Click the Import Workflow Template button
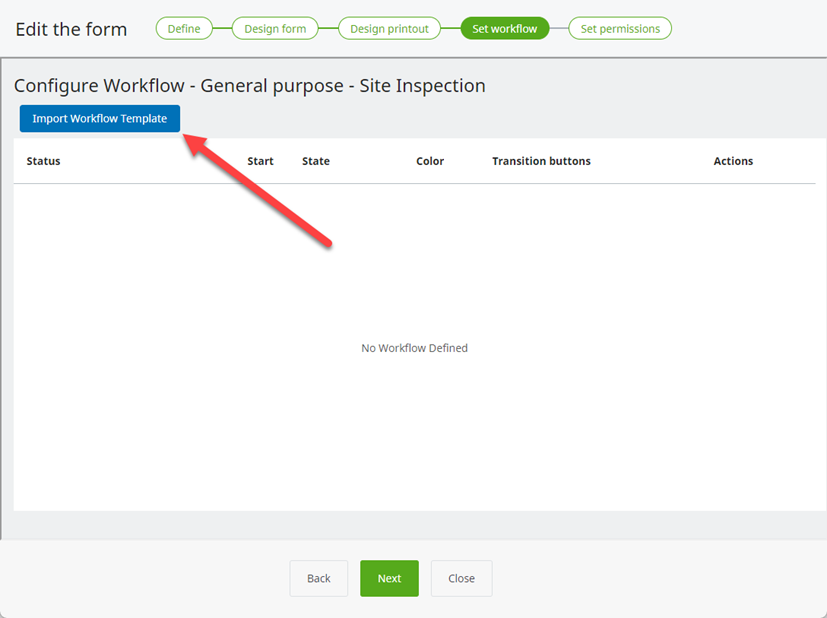This screenshot has height=618, width=827. (x=100, y=119)
